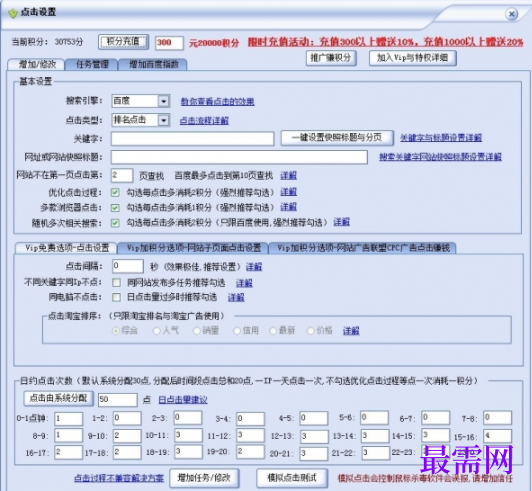Select the 最新 radio button

(273, 331)
